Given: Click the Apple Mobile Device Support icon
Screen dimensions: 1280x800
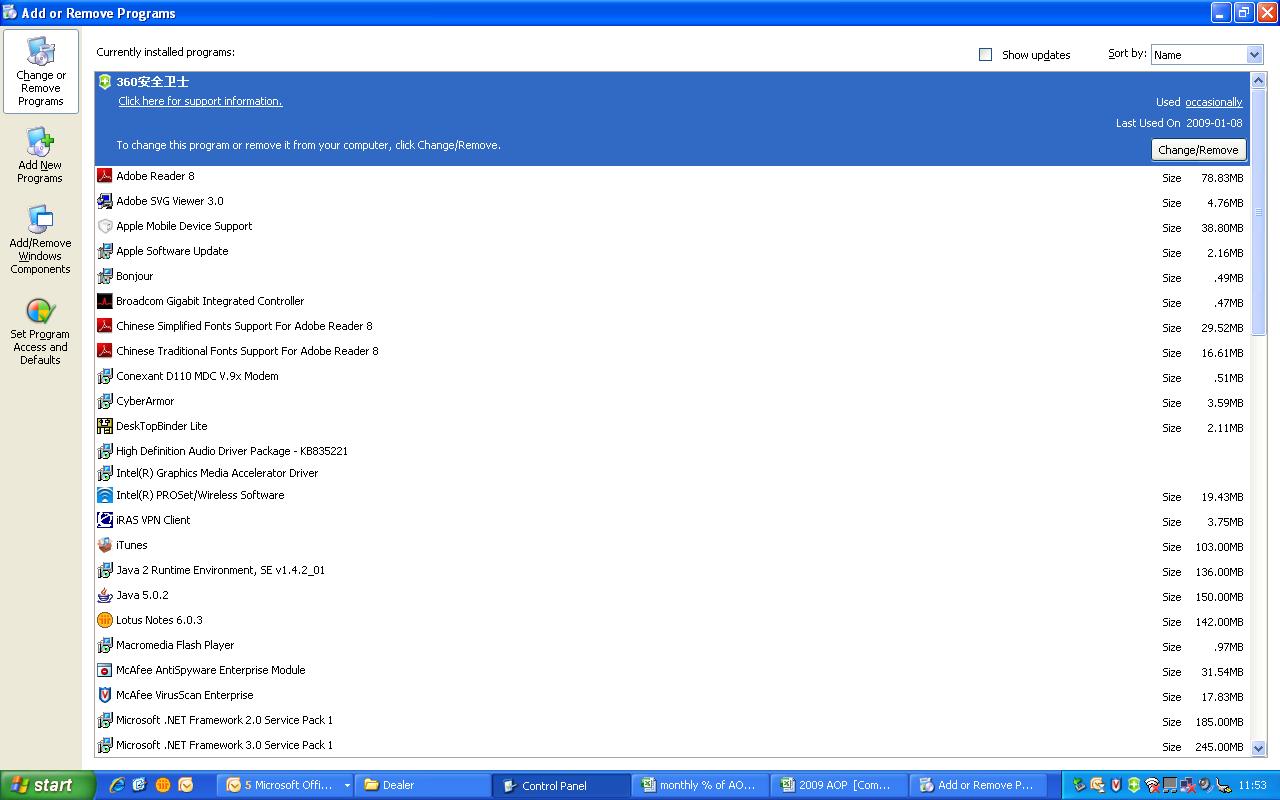Looking at the screenshot, I should pyautogui.click(x=105, y=226).
